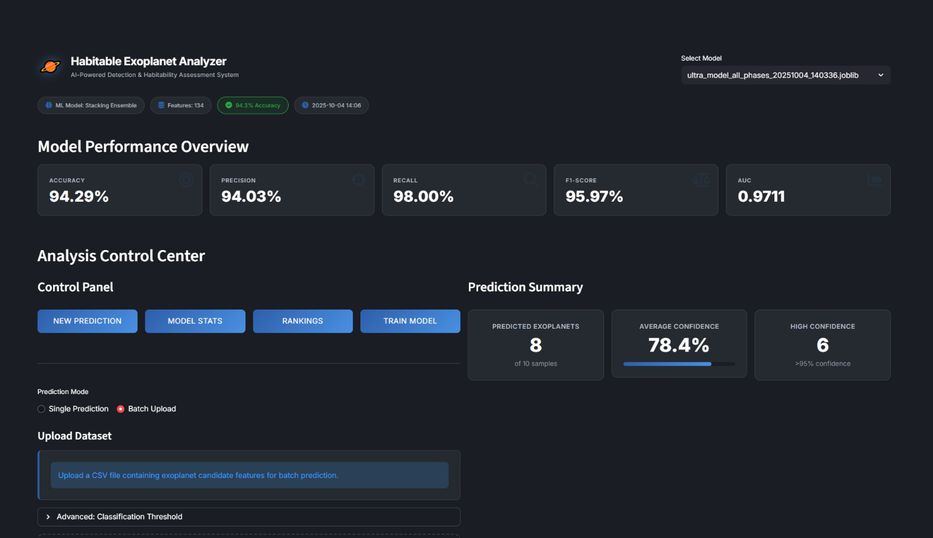Switch to the Model Stats tab
Screen dimensions: 933x538
click(x=195, y=321)
